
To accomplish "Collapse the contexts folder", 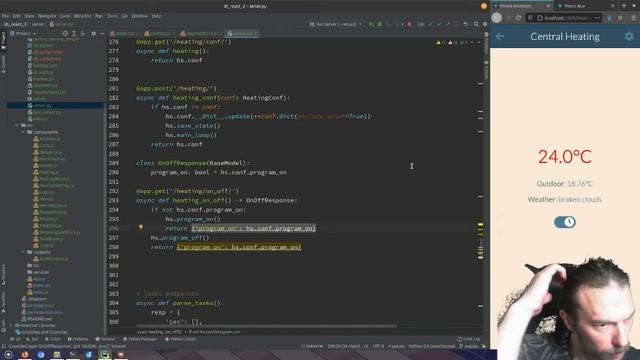I will coord(23,252).
